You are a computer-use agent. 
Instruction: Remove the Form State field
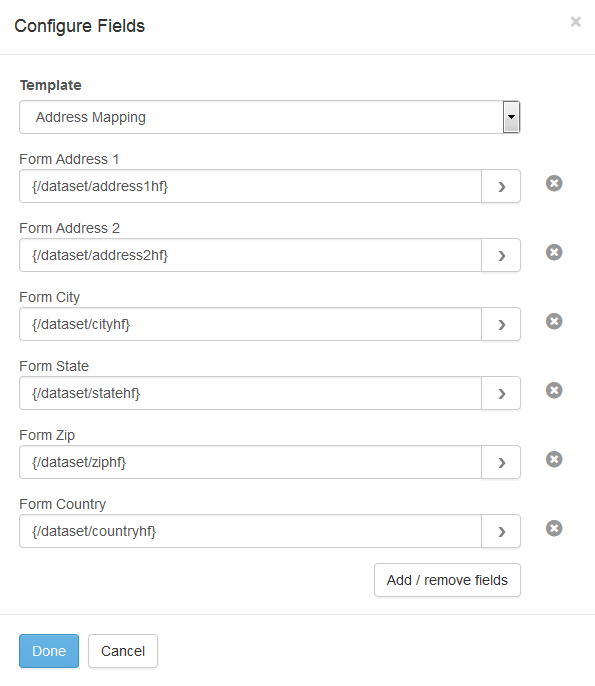[x=554, y=390]
